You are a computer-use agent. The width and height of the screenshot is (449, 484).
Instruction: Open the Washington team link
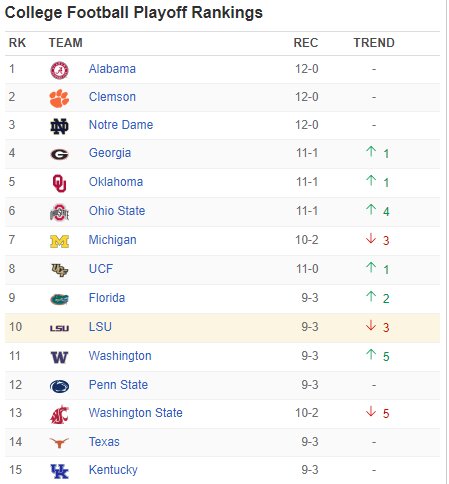[x=120, y=356]
